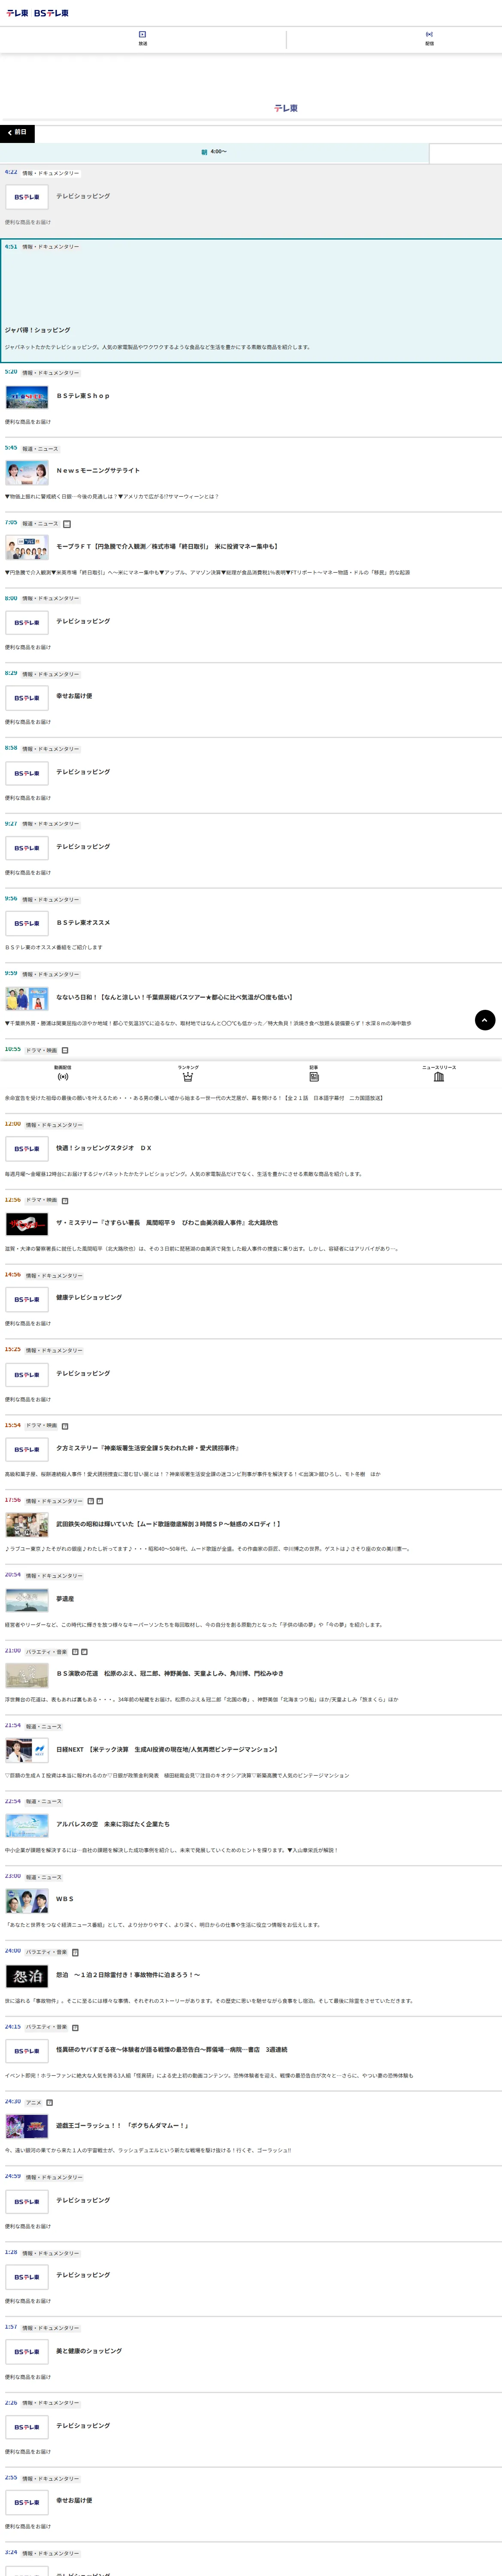
Task: Click the icon beside the 12:56 ドラマ・映画 tag
Action: pos(65,1200)
